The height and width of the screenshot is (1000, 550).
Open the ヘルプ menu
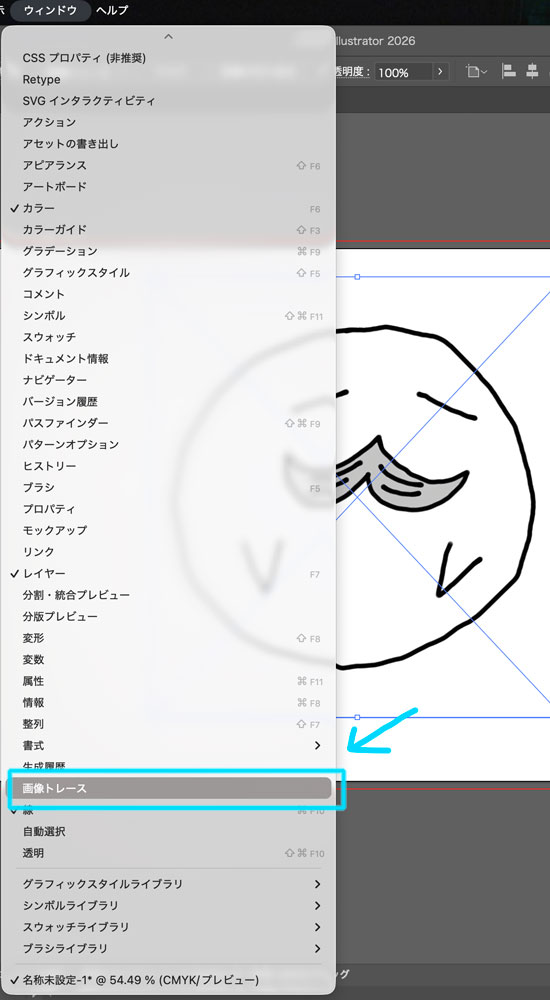(x=112, y=10)
